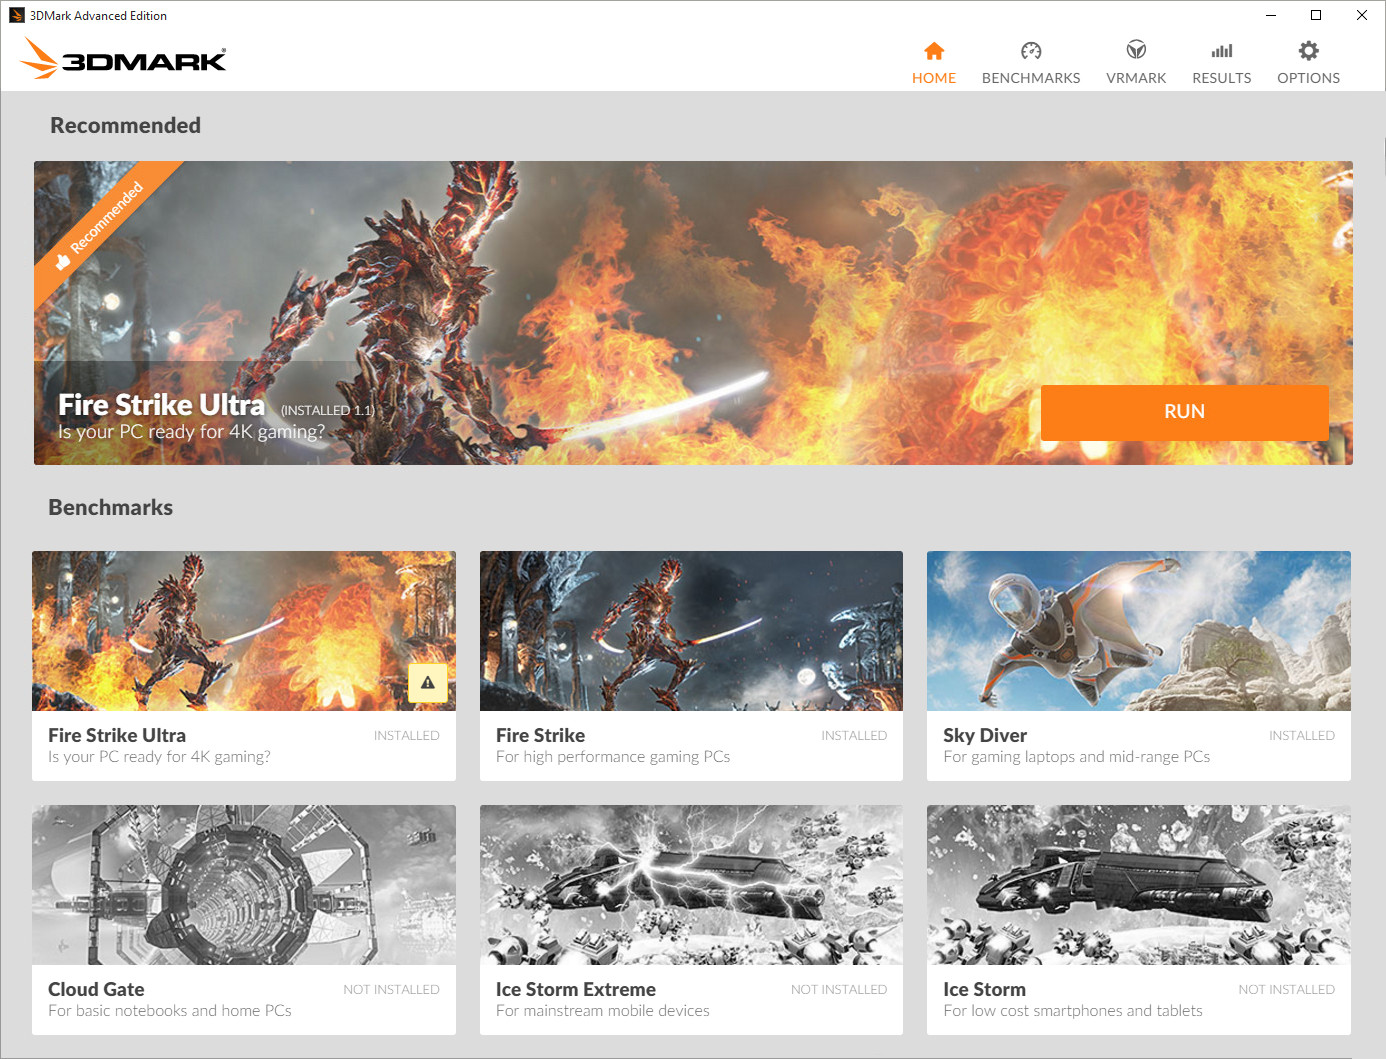Select the Sky Diver benchmark image
This screenshot has width=1386, height=1059.
tap(1138, 631)
